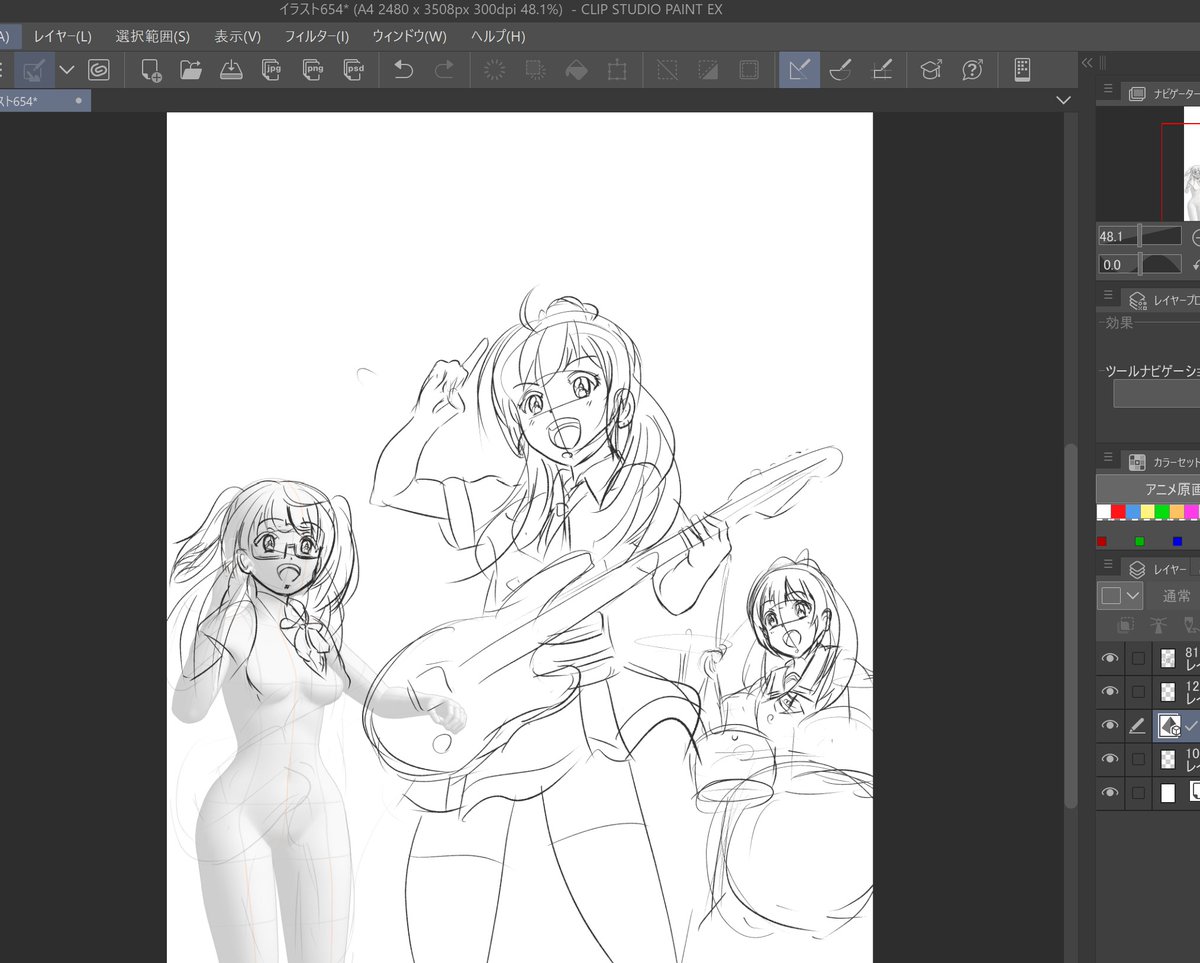The width and height of the screenshot is (1200, 963).
Task: Open the Layer Property palette menu
Action: click(x=1108, y=296)
